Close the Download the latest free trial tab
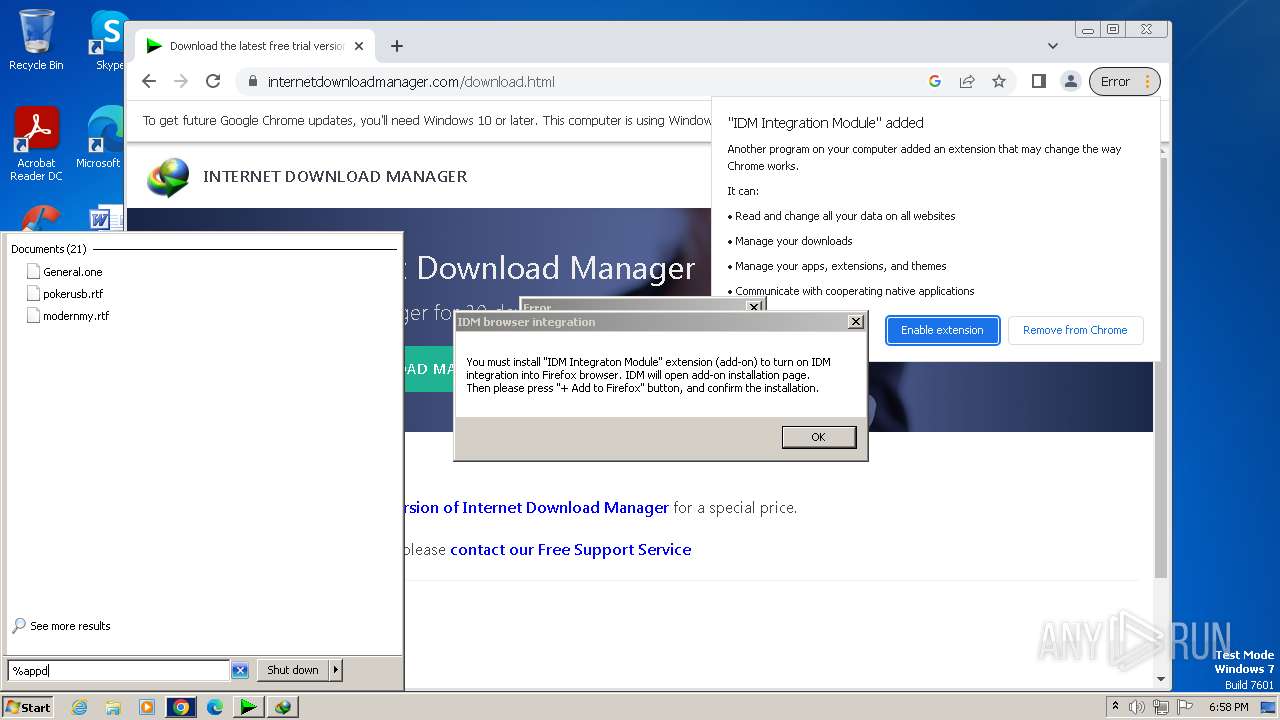Viewport: 1280px width, 720px height. (359, 46)
